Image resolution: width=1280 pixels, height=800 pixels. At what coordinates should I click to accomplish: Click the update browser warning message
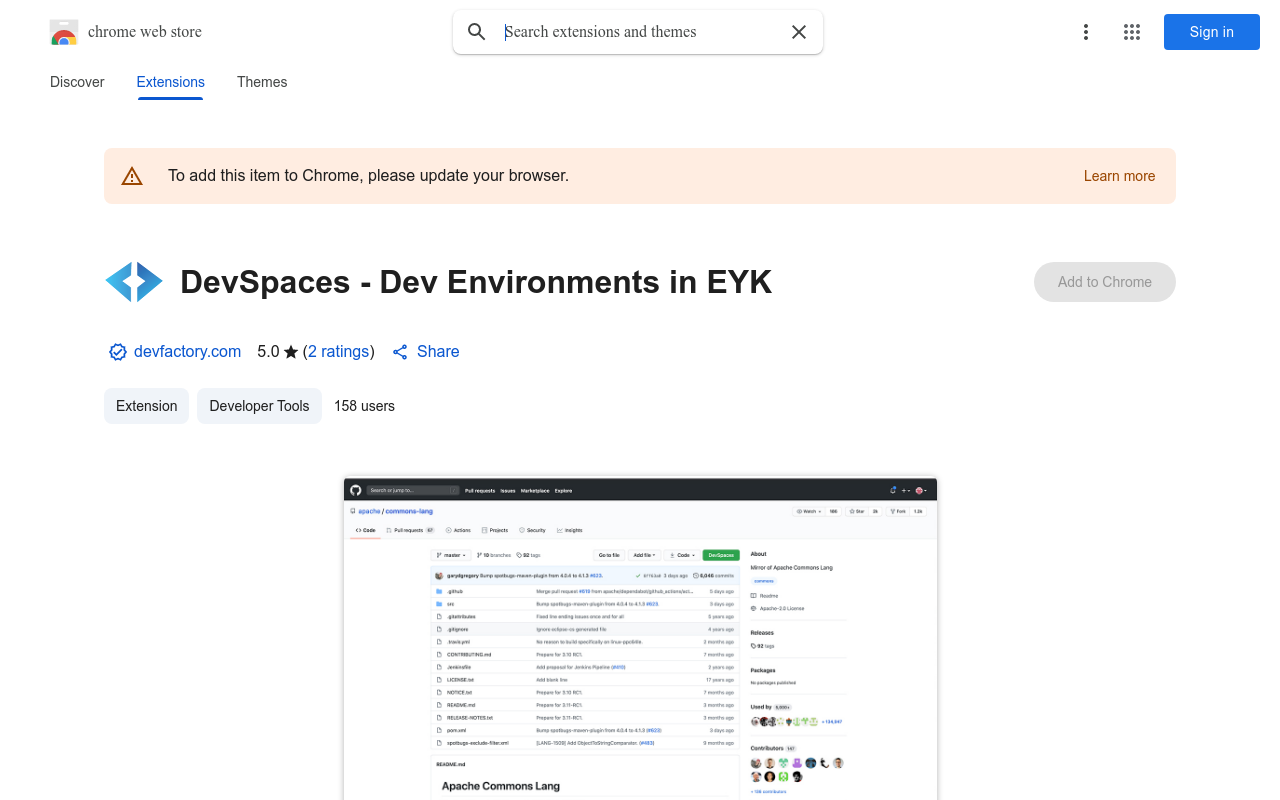368,176
